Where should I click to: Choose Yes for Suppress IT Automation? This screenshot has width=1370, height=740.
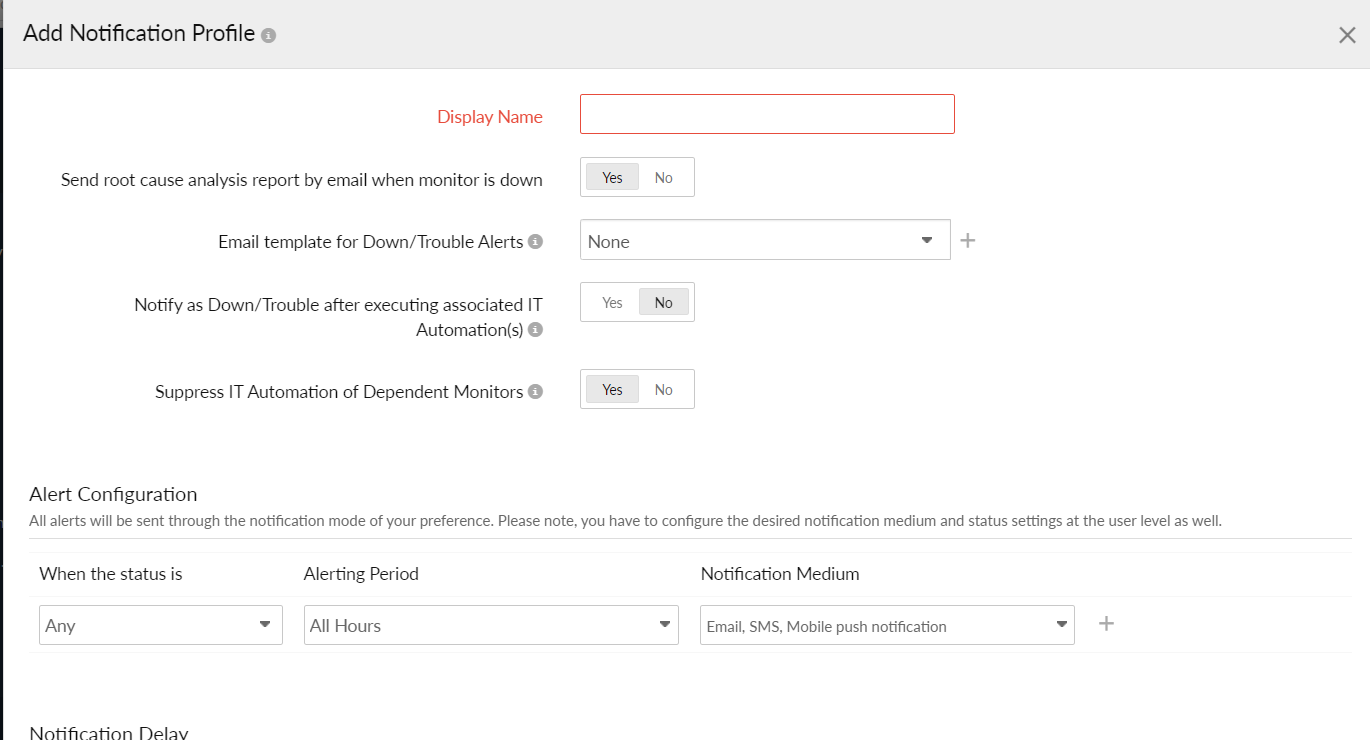(612, 390)
